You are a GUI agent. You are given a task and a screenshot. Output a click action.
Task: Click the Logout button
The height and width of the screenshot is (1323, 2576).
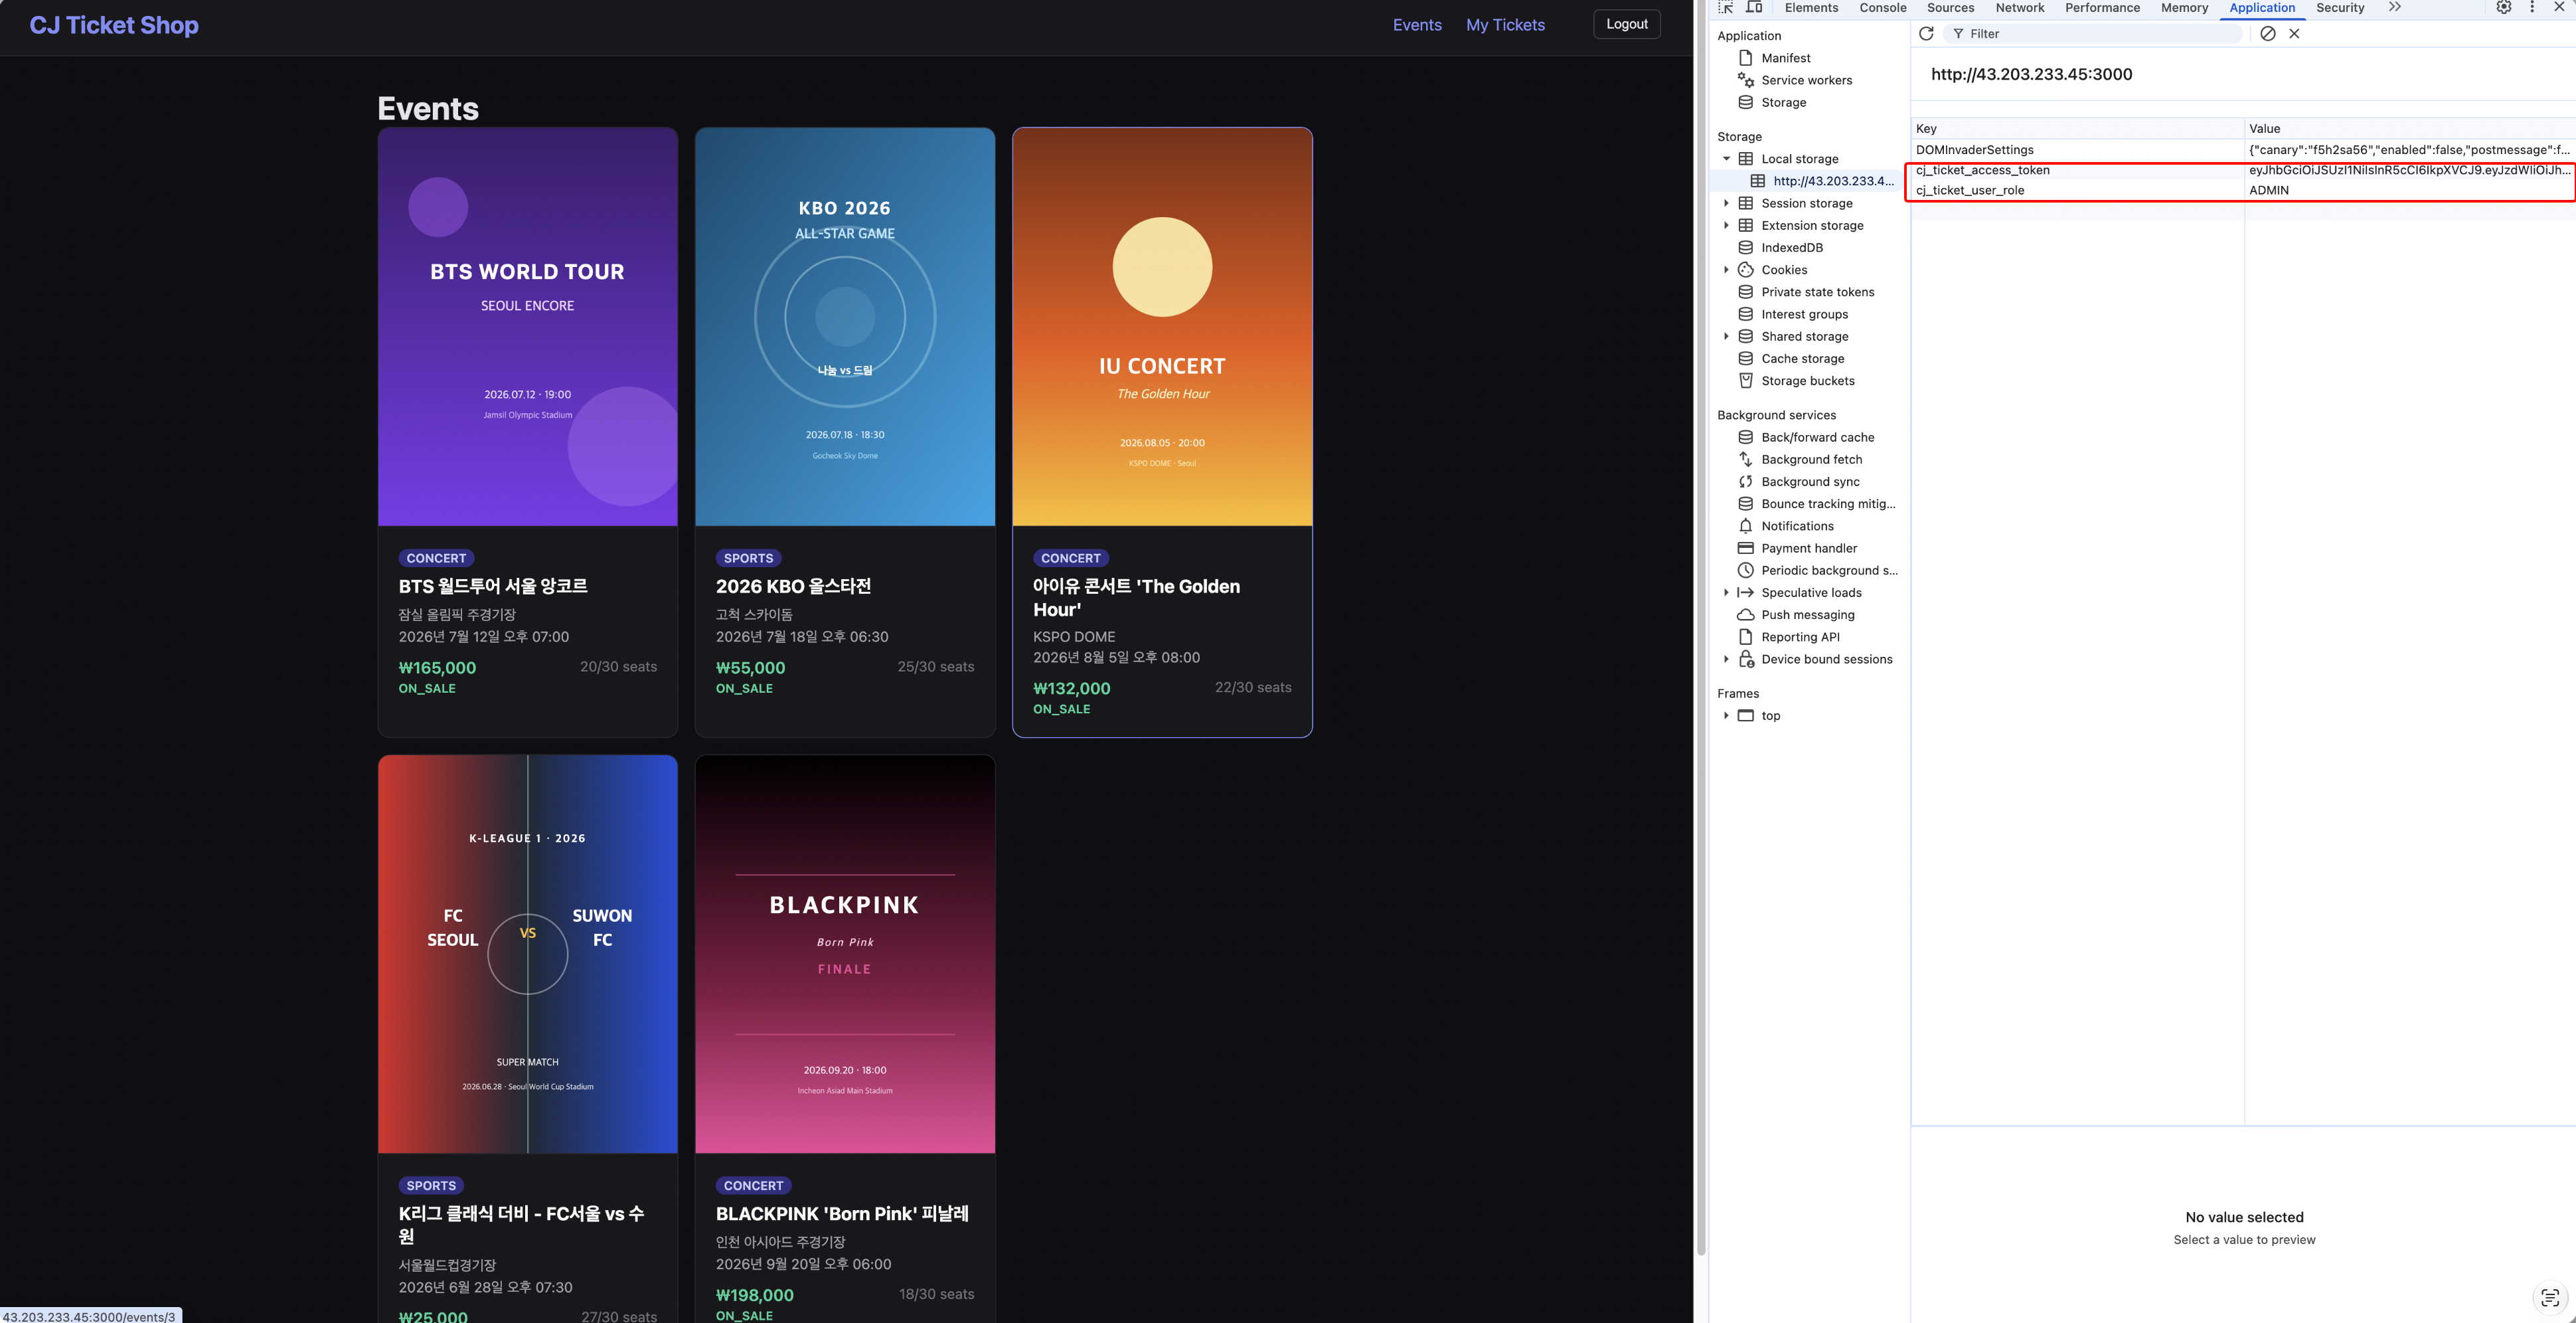1627,24
